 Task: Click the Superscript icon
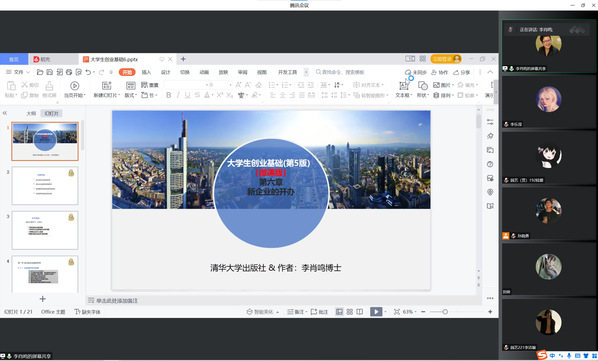pos(220,95)
